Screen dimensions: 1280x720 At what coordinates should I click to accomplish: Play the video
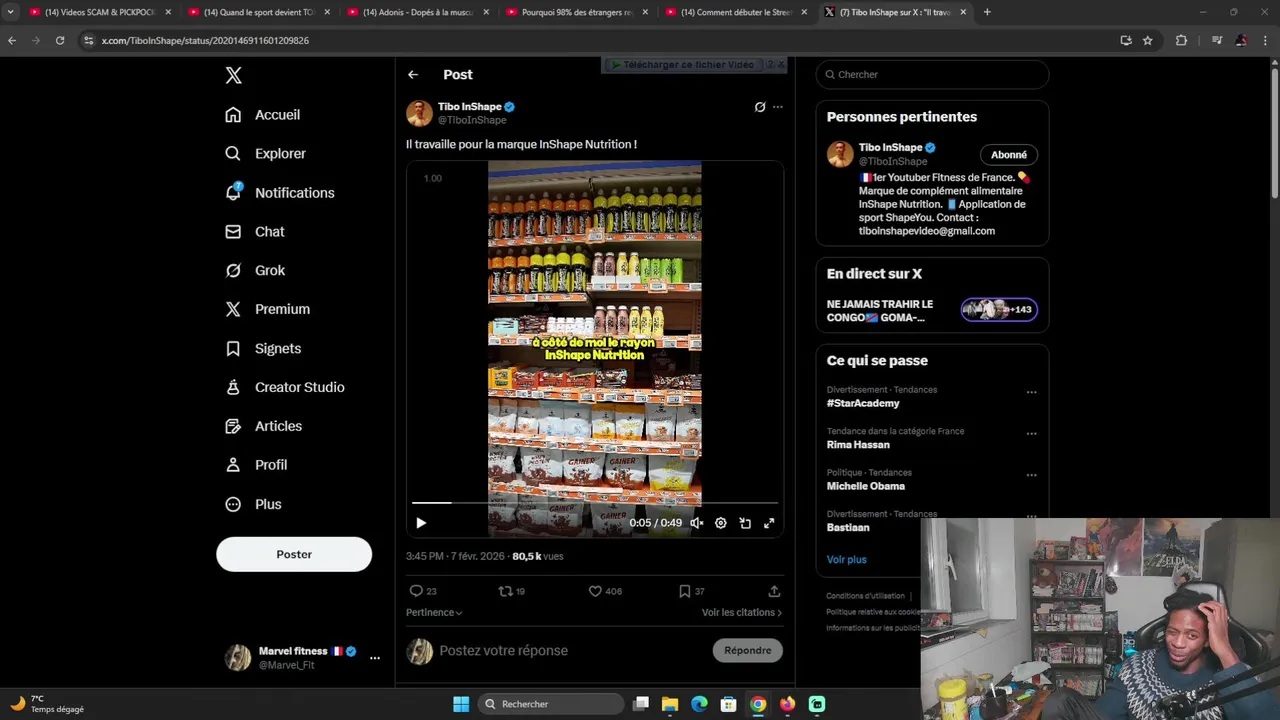pos(421,523)
